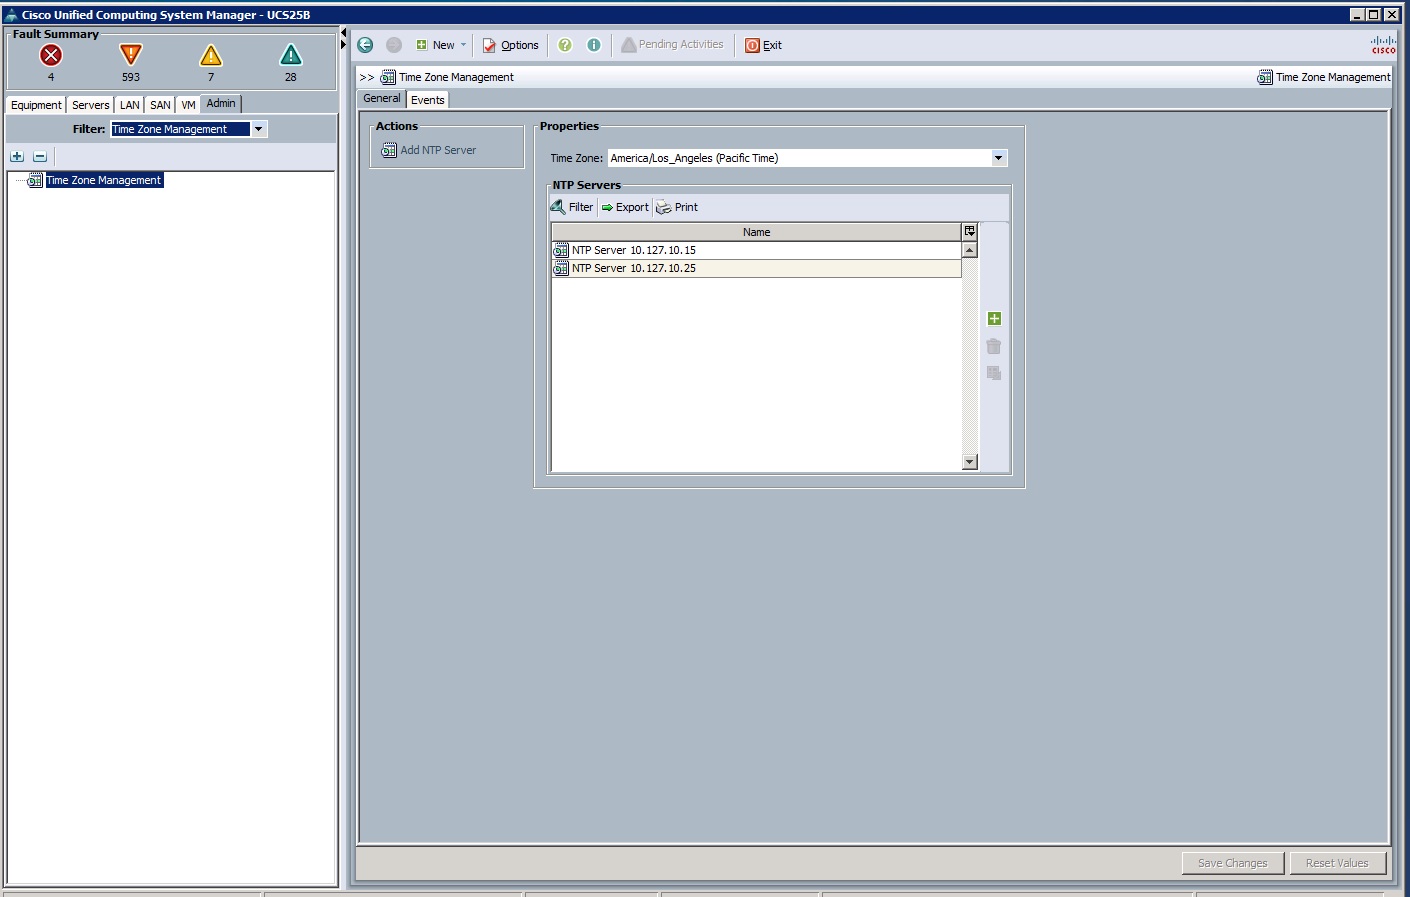This screenshot has height=897, width=1410.
Task: Open the General tab
Action: coord(381,98)
